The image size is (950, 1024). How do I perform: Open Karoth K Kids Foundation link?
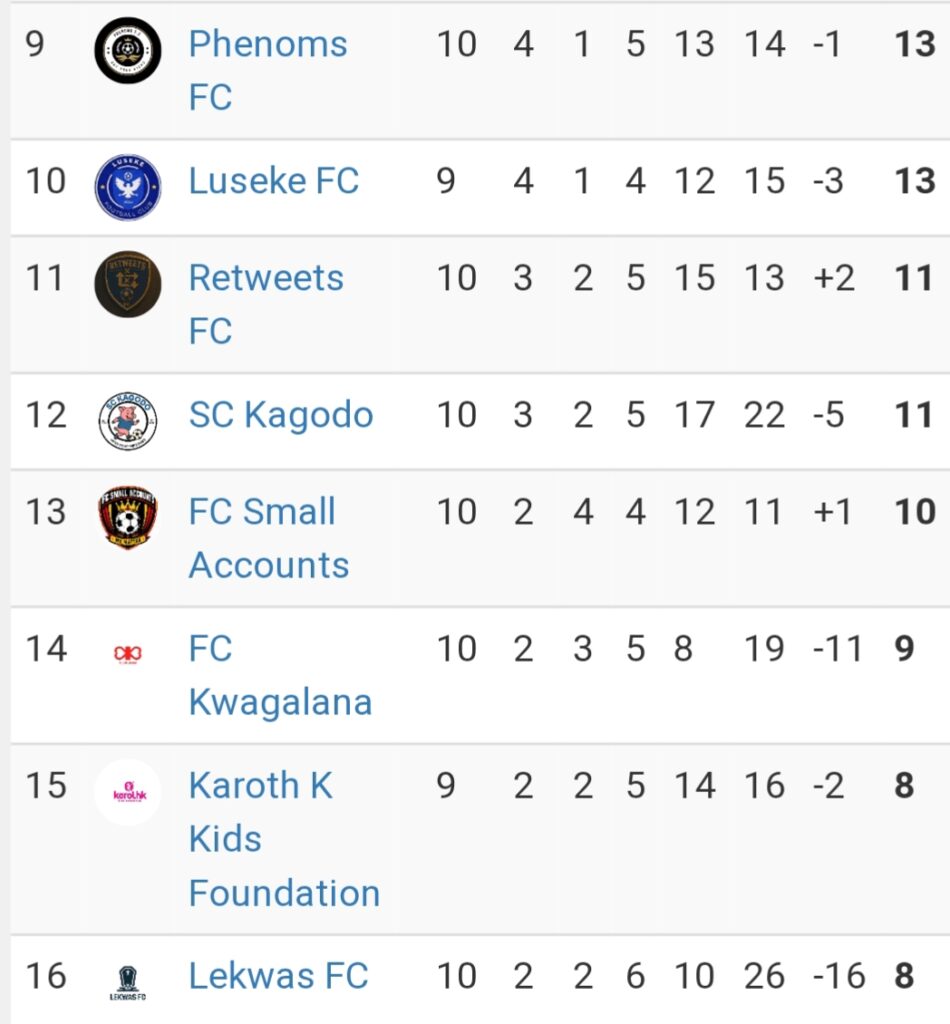(x=284, y=839)
